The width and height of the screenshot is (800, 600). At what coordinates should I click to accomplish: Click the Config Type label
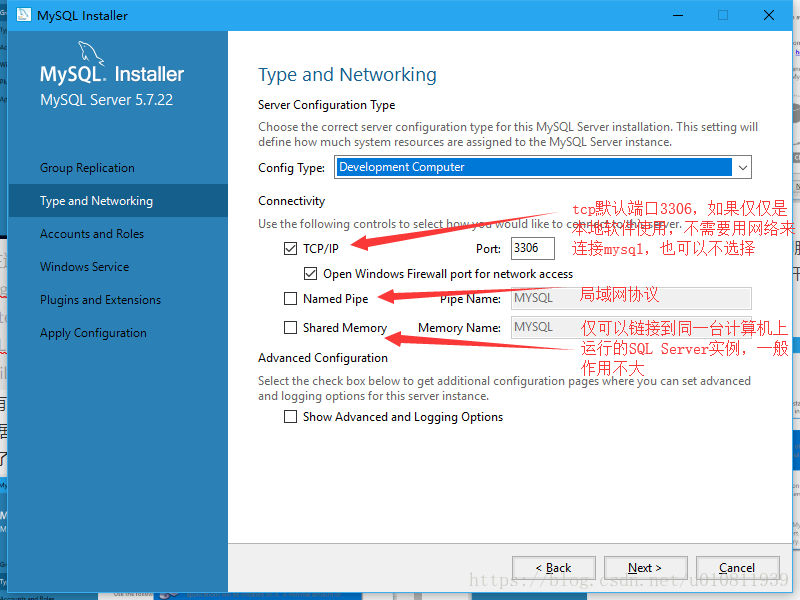tap(291, 168)
